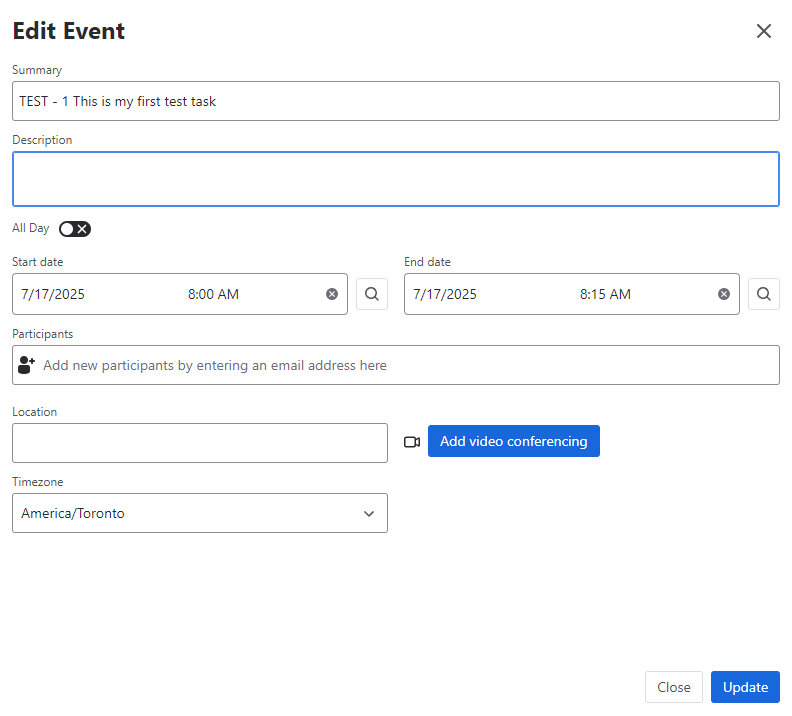
Task: Select the end date value 7/17/2025
Action: pos(445,294)
